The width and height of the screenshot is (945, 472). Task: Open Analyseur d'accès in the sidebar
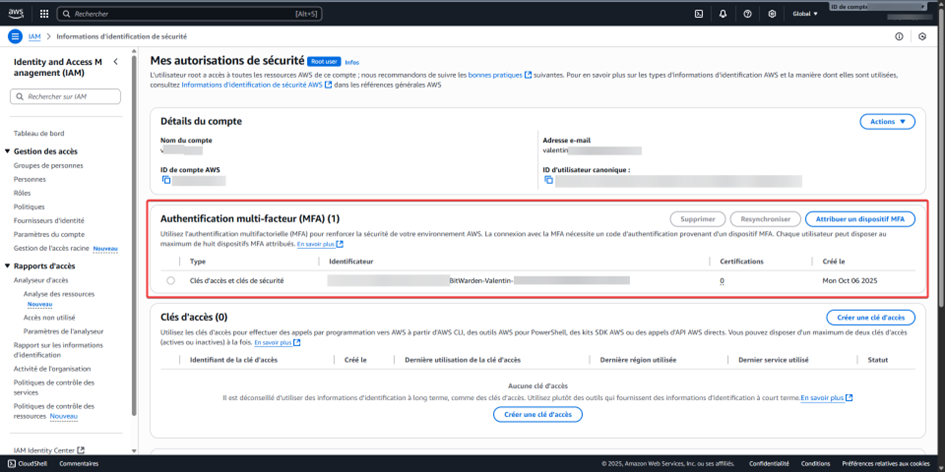[x=41, y=280]
